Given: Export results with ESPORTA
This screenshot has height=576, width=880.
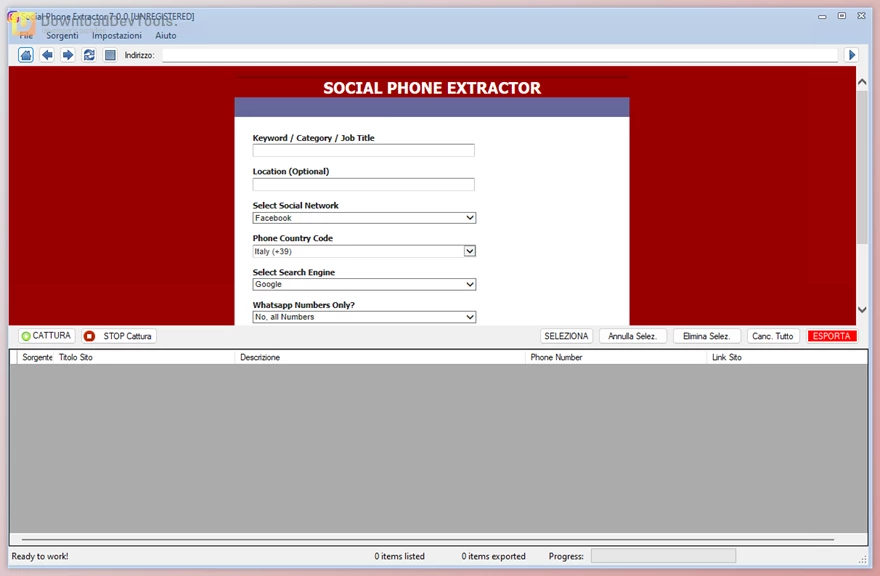Looking at the screenshot, I should (832, 336).
